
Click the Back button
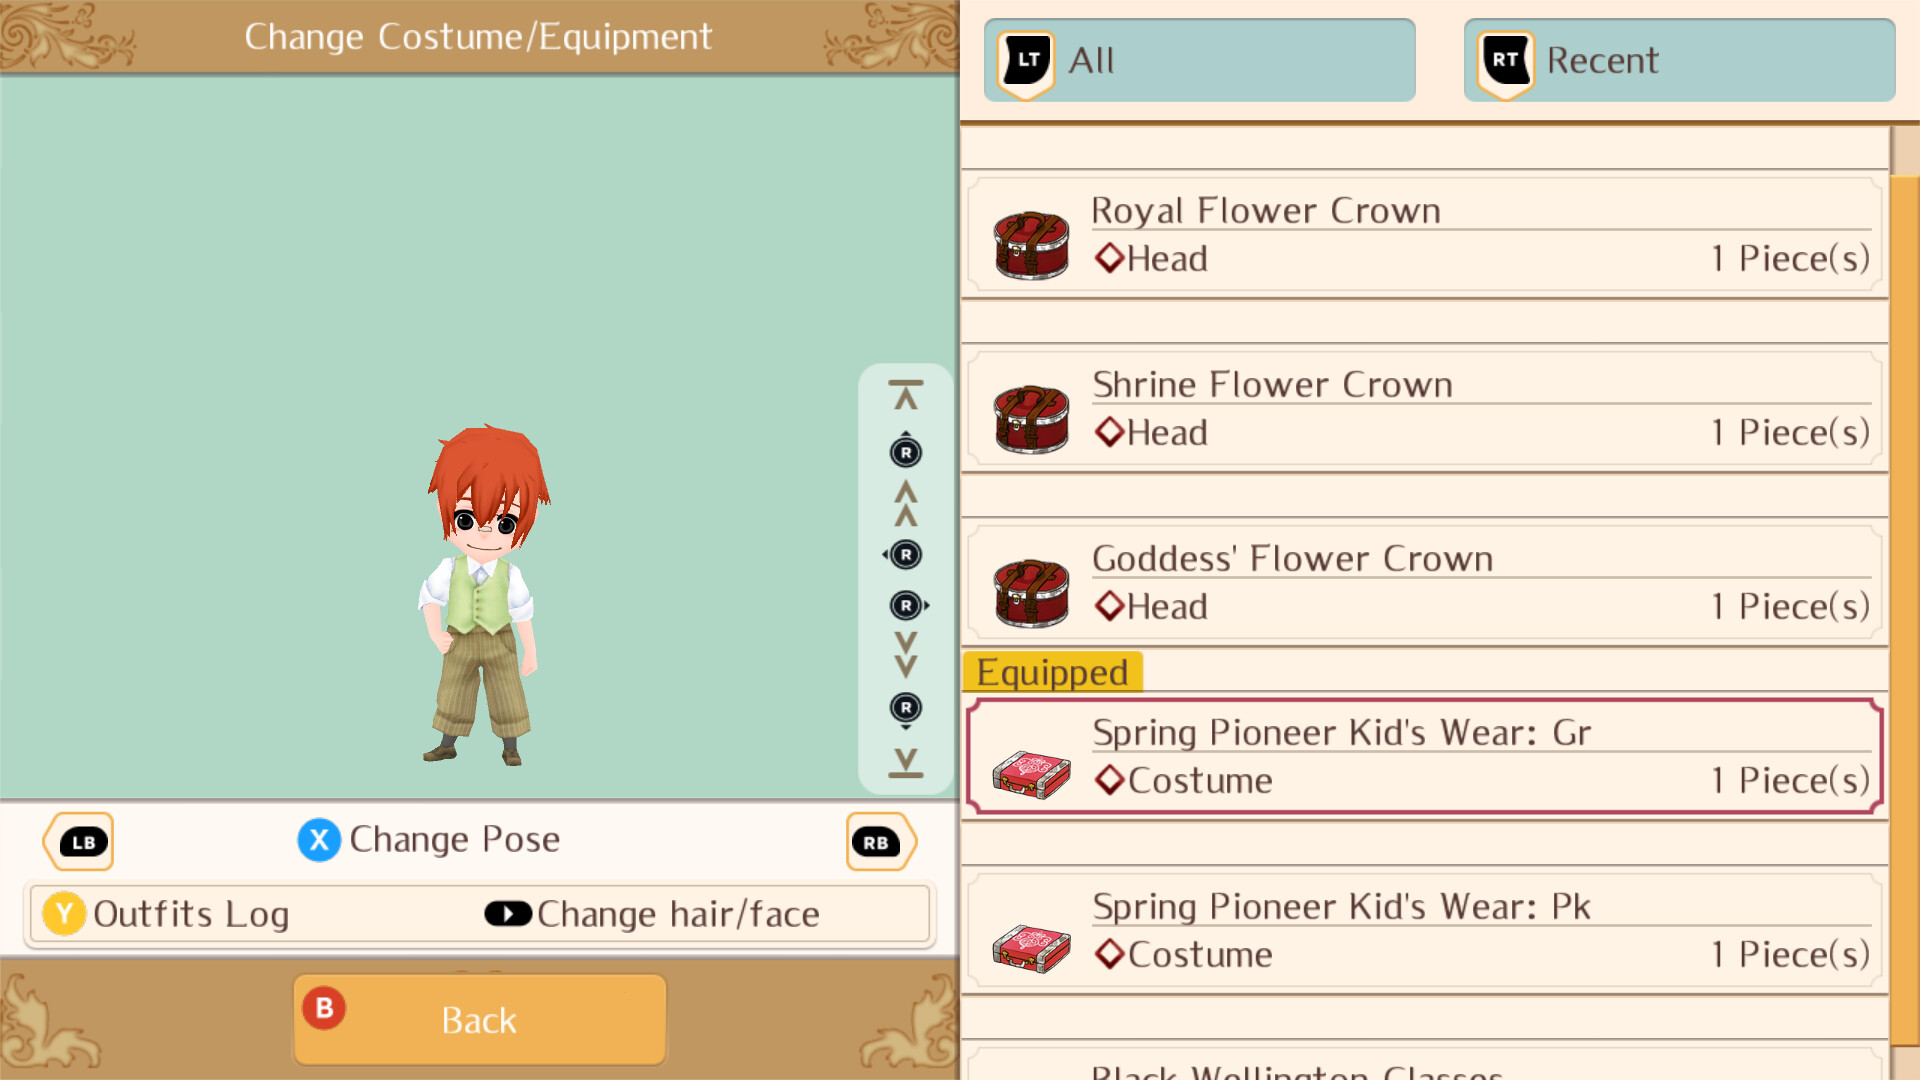479,1020
